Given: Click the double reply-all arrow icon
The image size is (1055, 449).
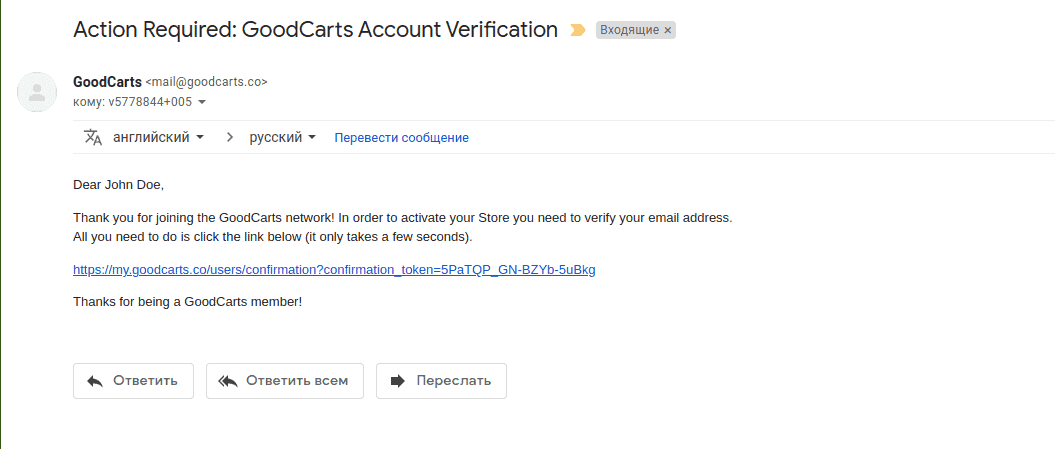Looking at the screenshot, I should [x=228, y=381].
